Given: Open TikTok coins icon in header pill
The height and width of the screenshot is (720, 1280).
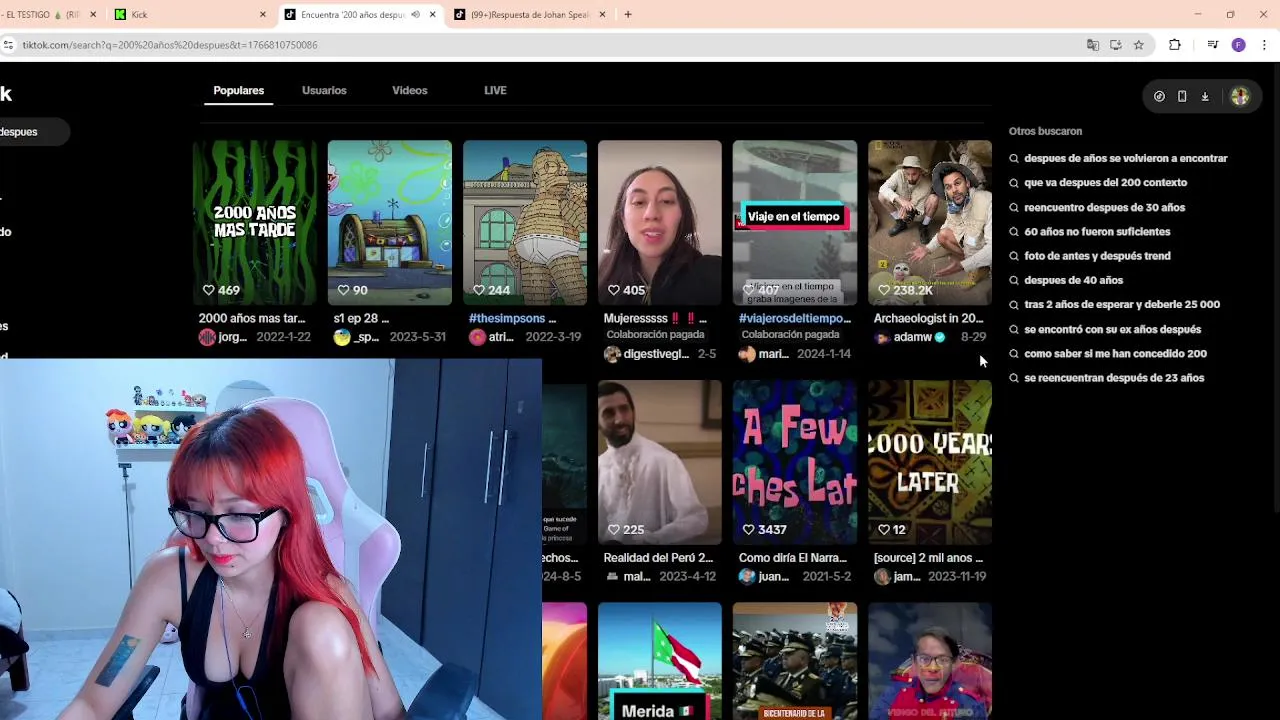Looking at the screenshot, I should (x=1159, y=96).
